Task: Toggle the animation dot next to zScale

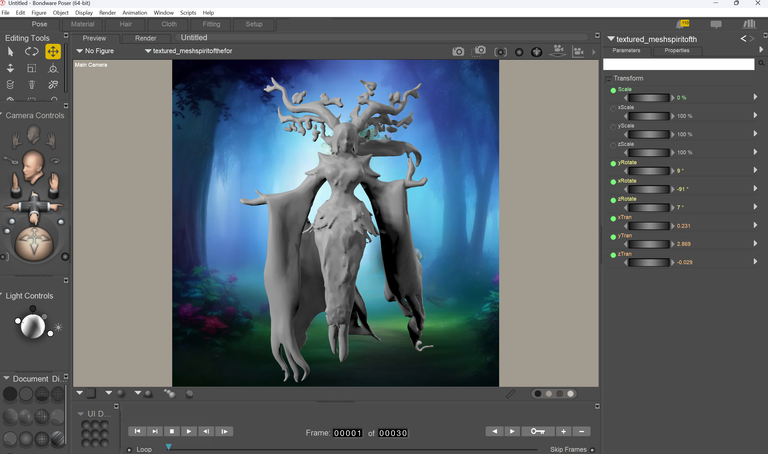Action: (x=613, y=145)
